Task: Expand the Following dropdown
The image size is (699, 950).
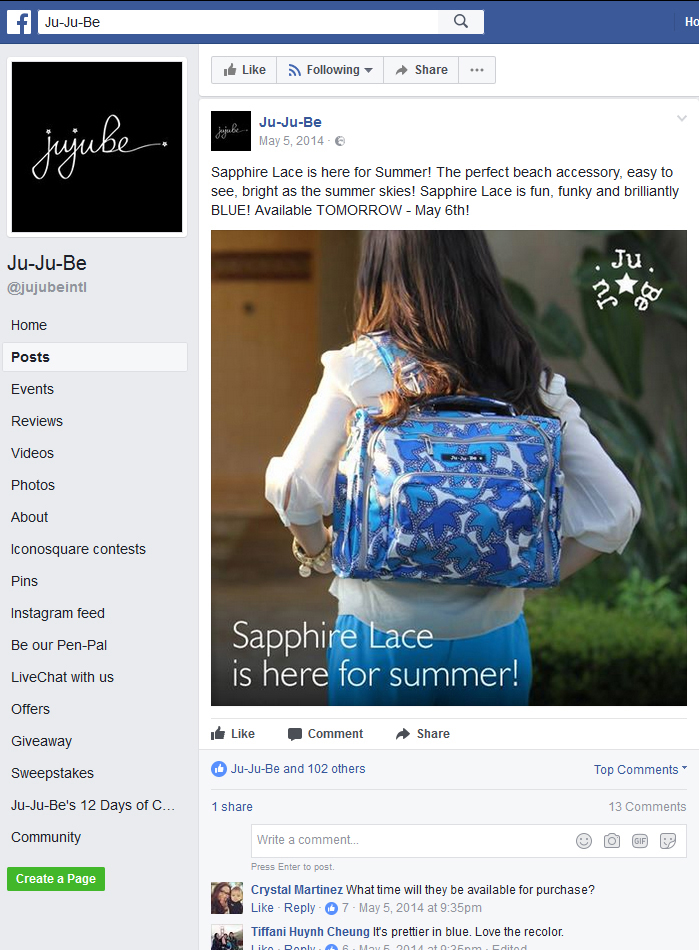Action: [330, 70]
